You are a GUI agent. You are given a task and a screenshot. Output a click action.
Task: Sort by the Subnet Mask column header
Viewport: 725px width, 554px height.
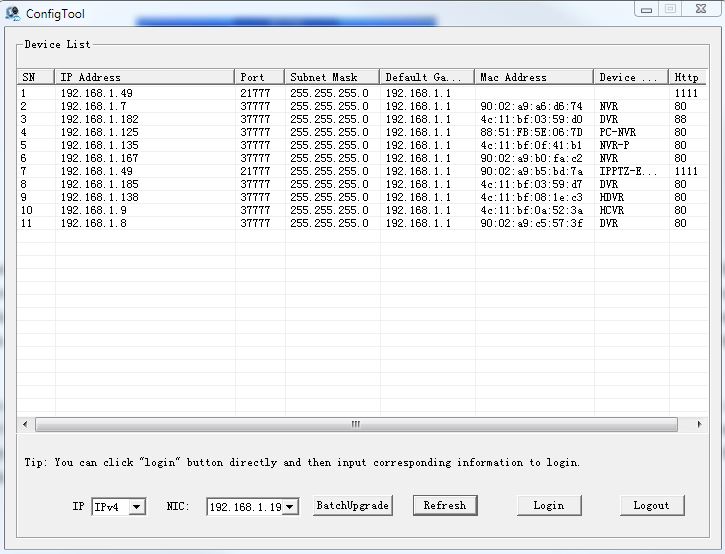(x=332, y=77)
